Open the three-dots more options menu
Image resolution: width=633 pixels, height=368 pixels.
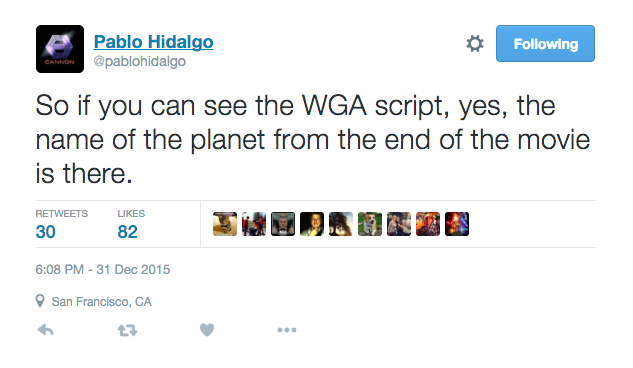(x=287, y=330)
